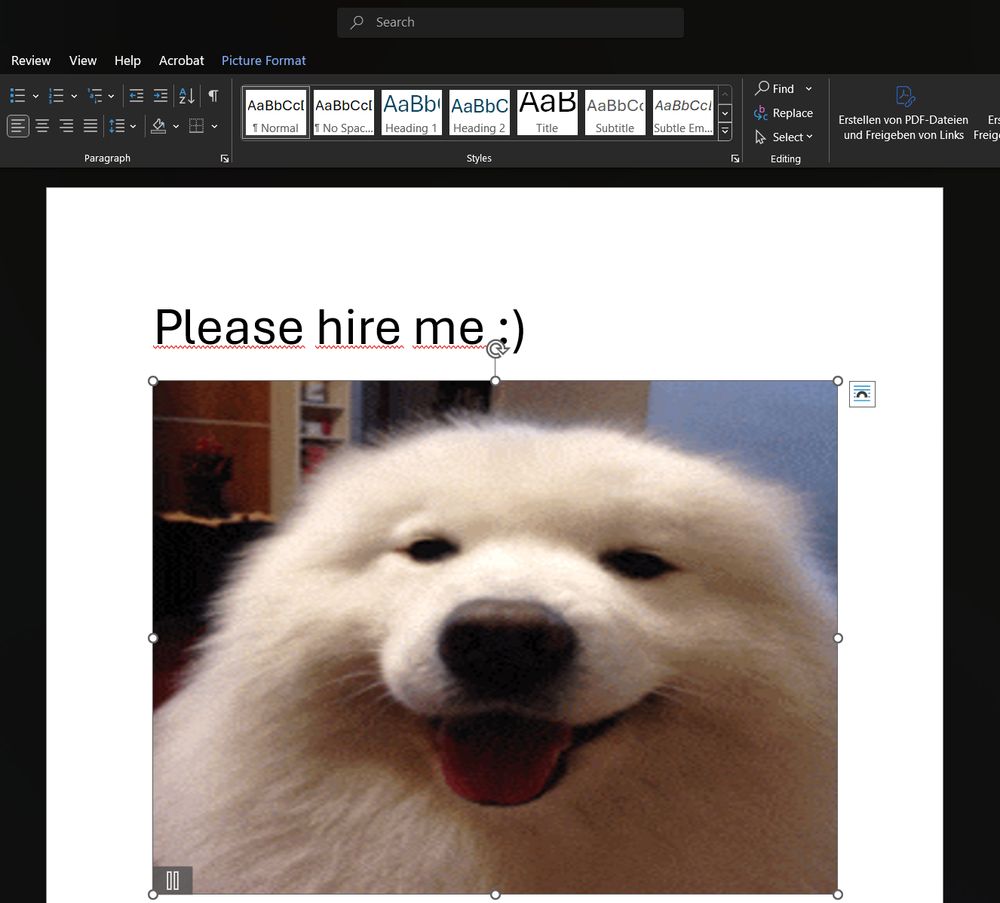This screenshot has width=1000, height=903.
Task: Open bullets list dropdown arrow
Action: click(x=36, y=96)
